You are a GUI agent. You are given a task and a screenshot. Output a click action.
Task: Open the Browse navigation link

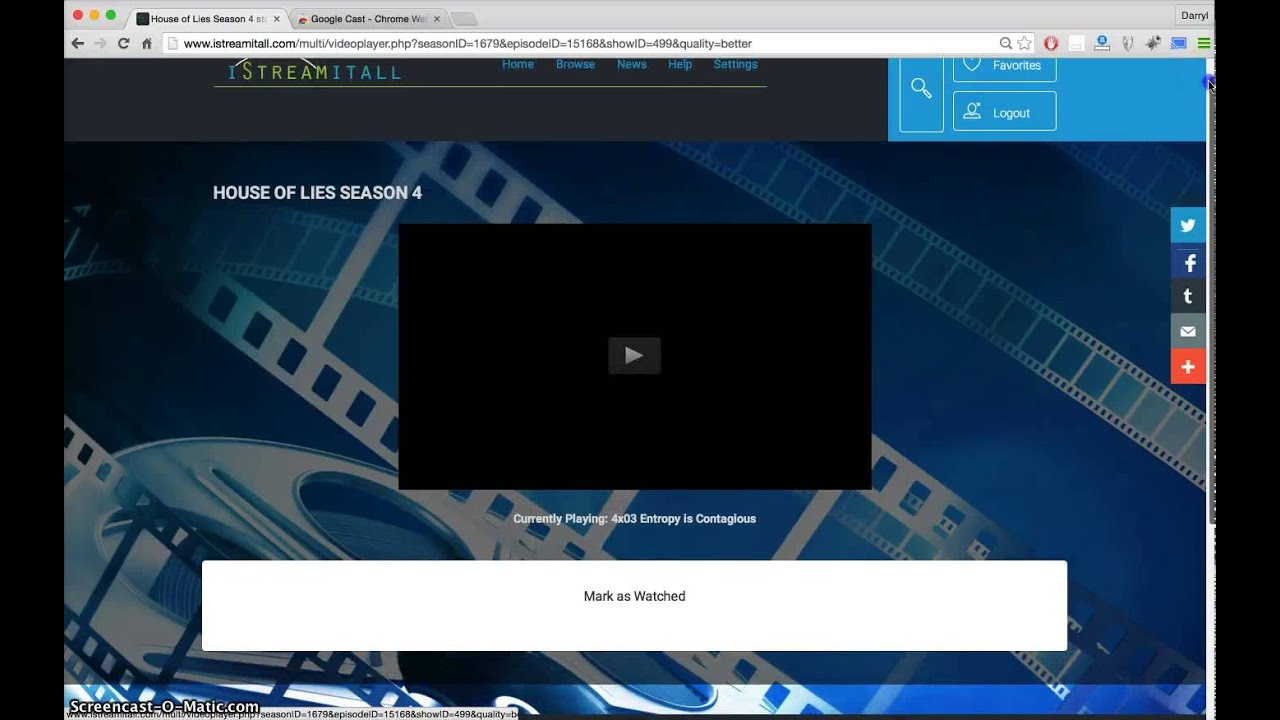click(575, 64)
